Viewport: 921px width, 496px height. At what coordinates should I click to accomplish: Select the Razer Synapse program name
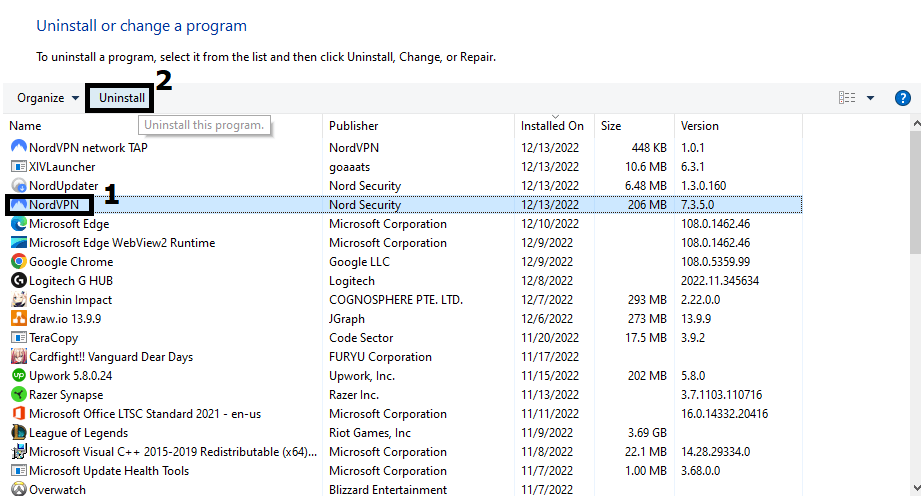pyautogui.click(x=66, y=395)
